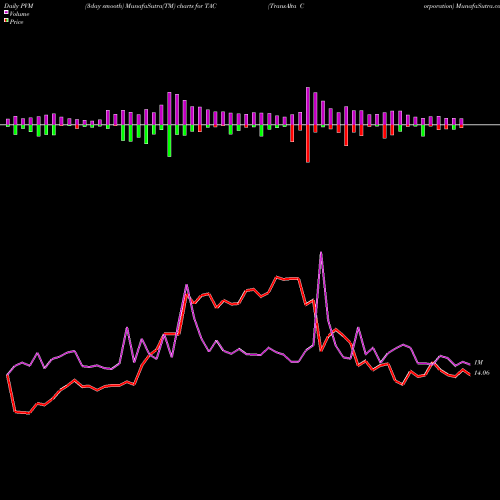Click the longest green price-change bar
The width and height of the screenshot is (500, 500).
point(169,141)
